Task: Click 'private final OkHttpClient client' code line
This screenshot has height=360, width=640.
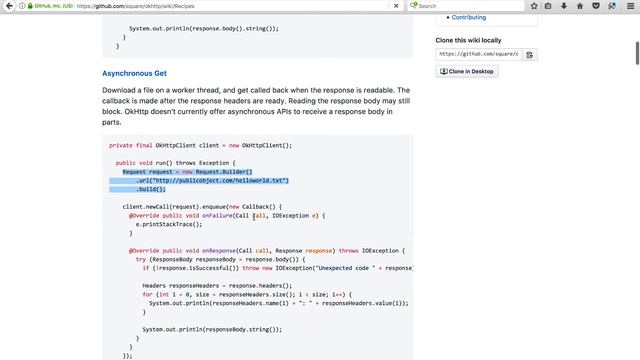Action: pos(200,145)
